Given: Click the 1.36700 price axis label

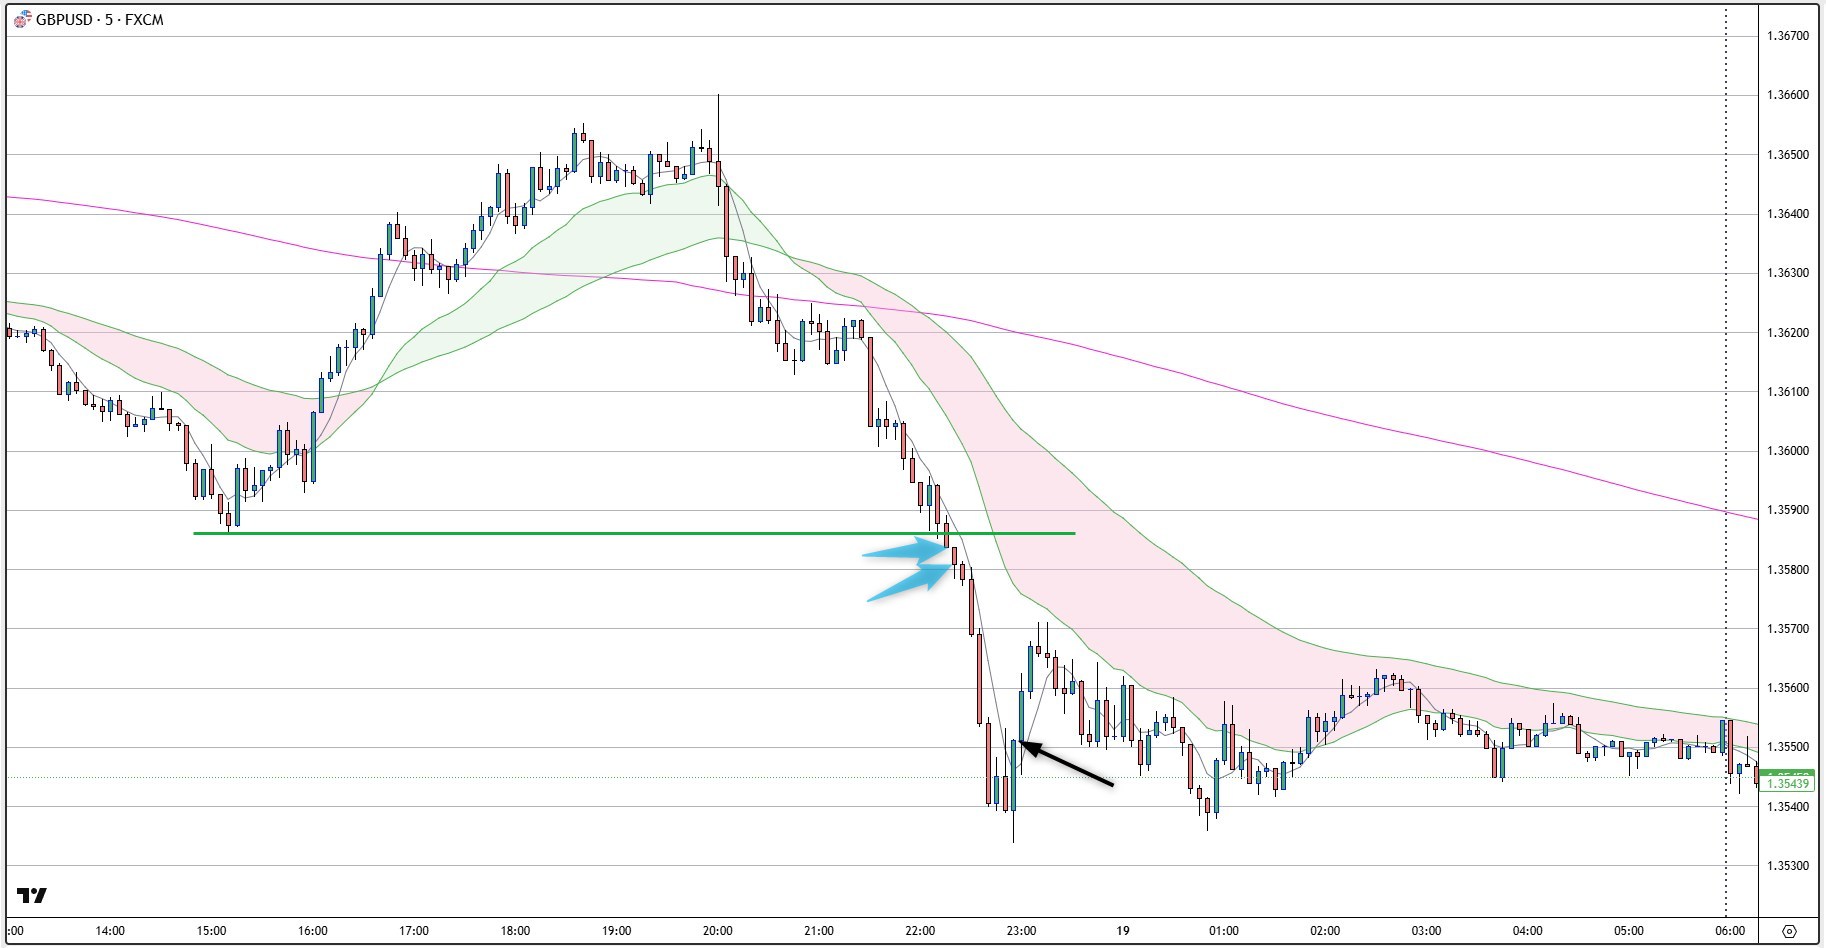Looking at the screenshot, I should click(1787, 36).
